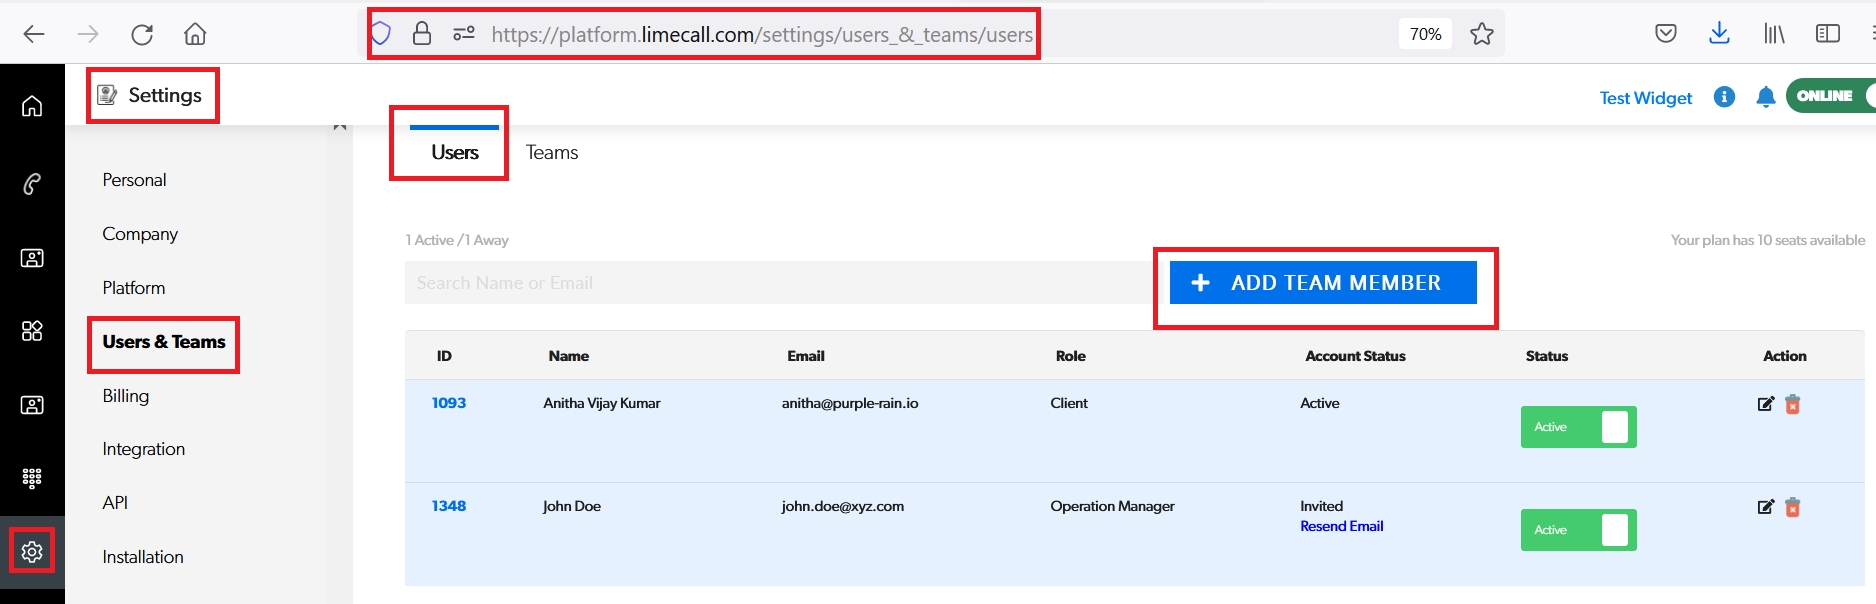Open the notifications bell icon
1876x604 pixels.
[1765, 97]
